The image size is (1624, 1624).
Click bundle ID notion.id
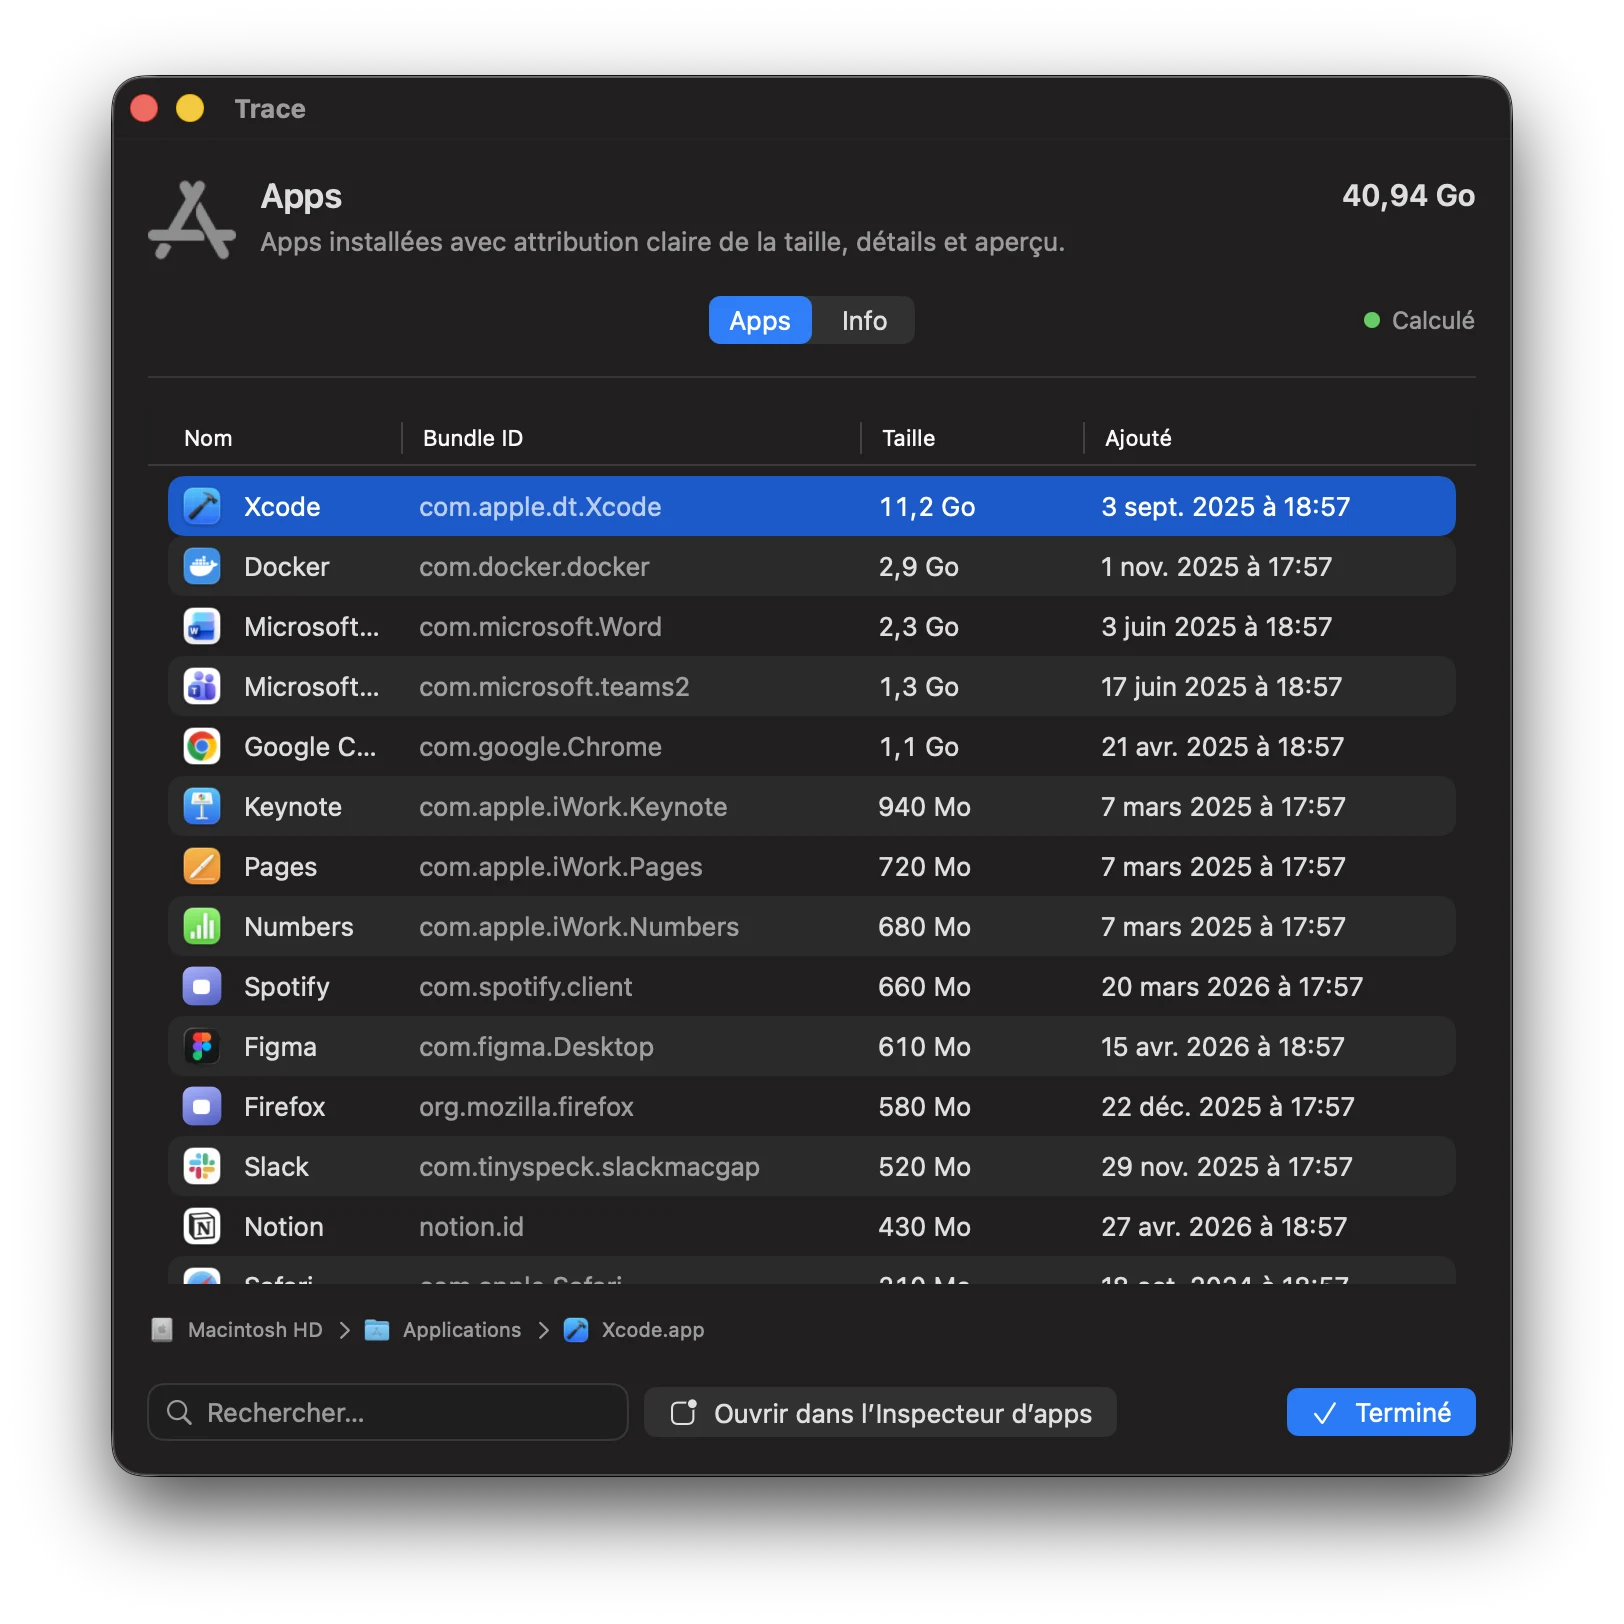[471, 1227]
